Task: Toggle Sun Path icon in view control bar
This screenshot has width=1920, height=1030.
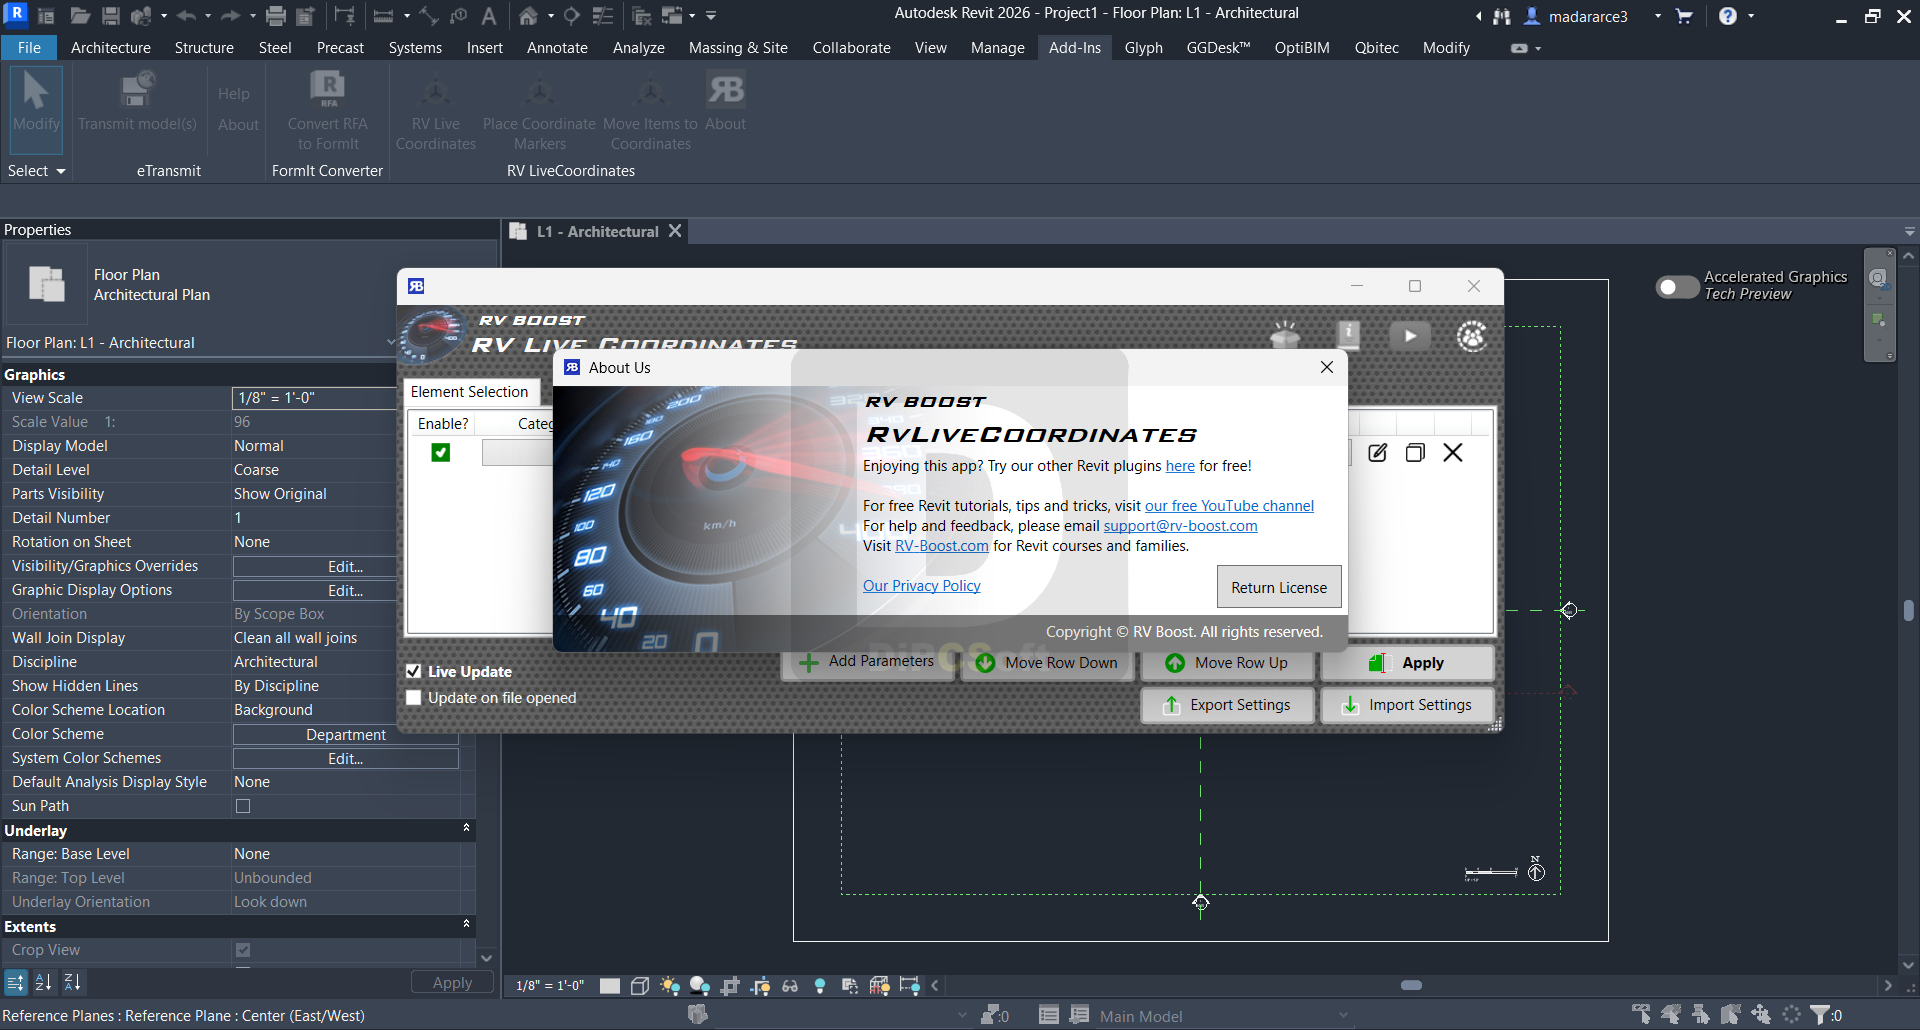Action: [670, 986]
